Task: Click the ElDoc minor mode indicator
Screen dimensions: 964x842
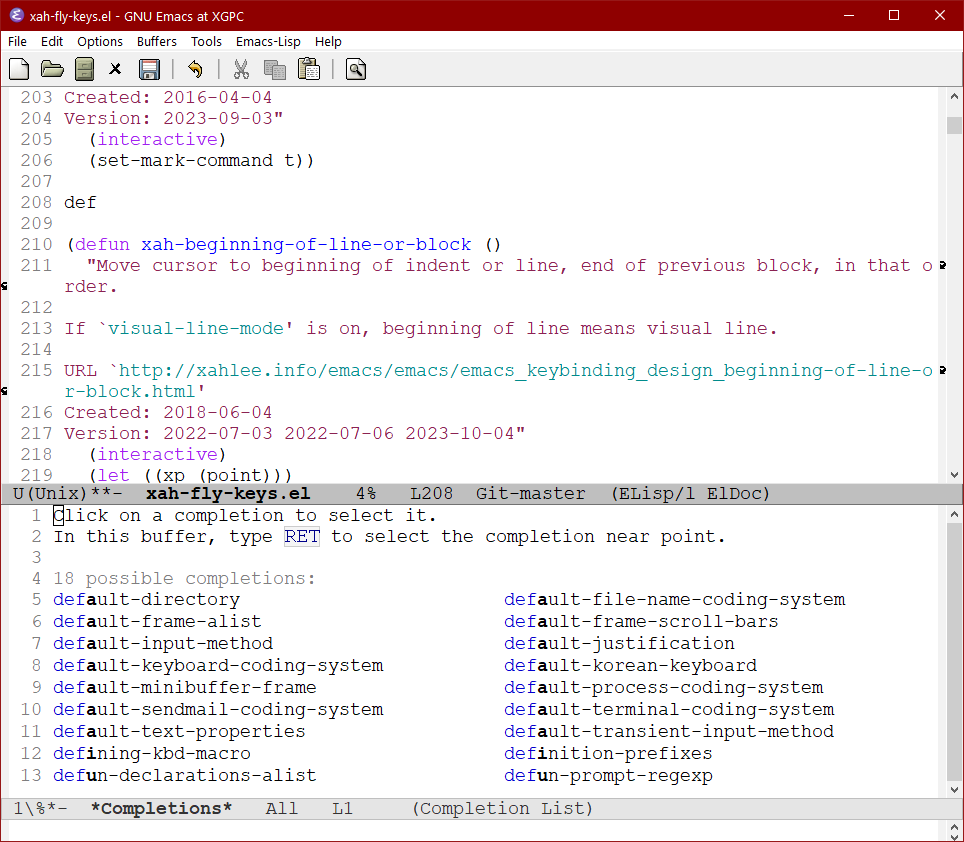Action: click(736, 493)
